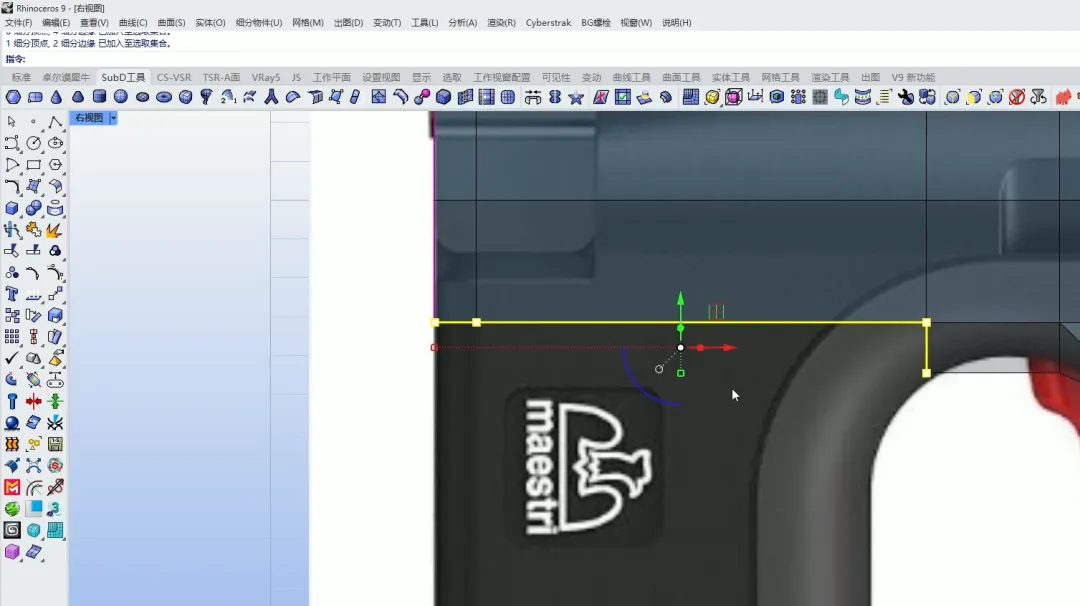Switch to the 曲线工具 toolbar tab
The width and height of the screenshot is (1080, 606).
pyautogui.click(x=632, y=77)
